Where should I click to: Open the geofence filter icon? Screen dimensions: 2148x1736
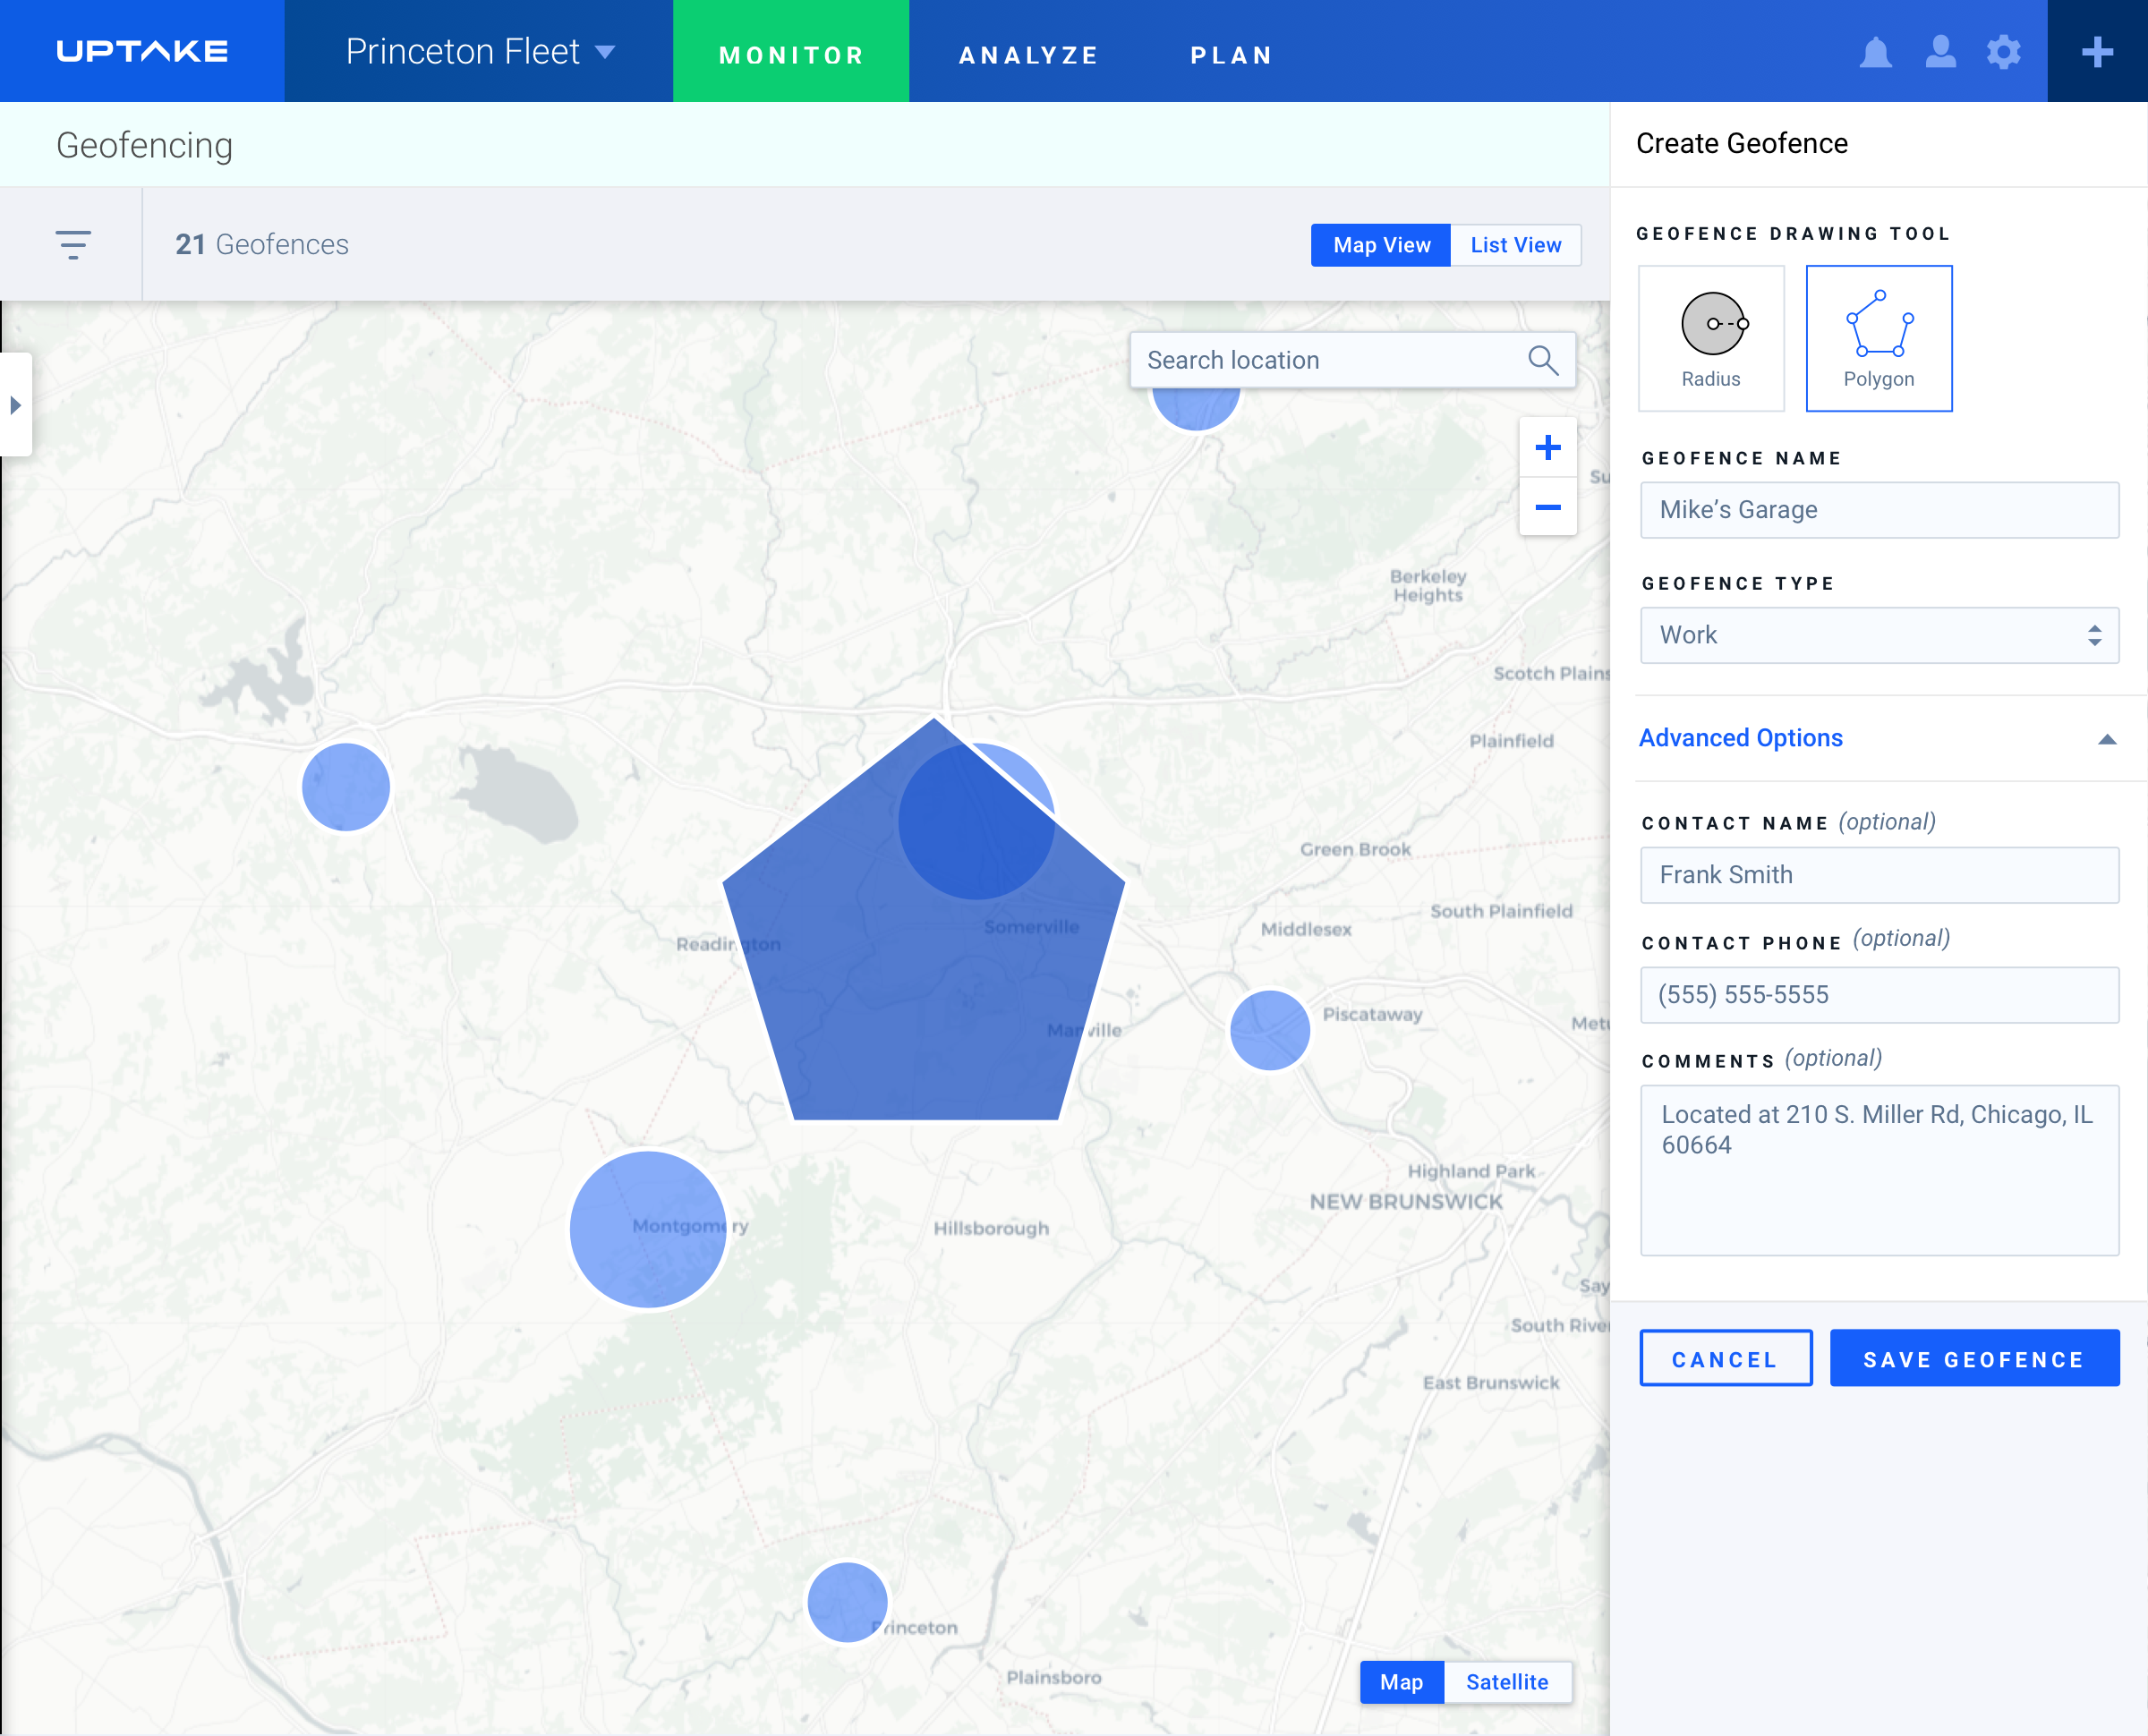point(73,244)
